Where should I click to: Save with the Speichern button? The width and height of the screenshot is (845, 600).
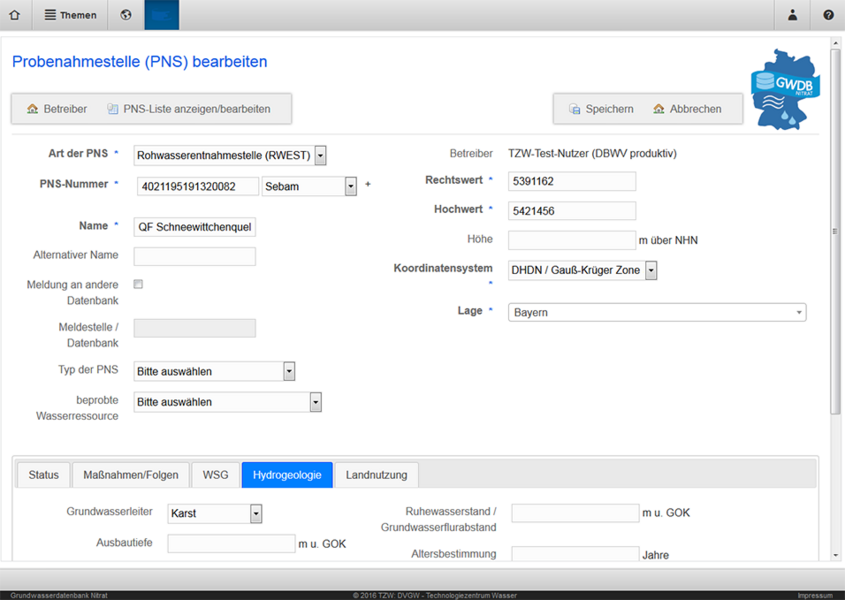[x=600, y=109]
